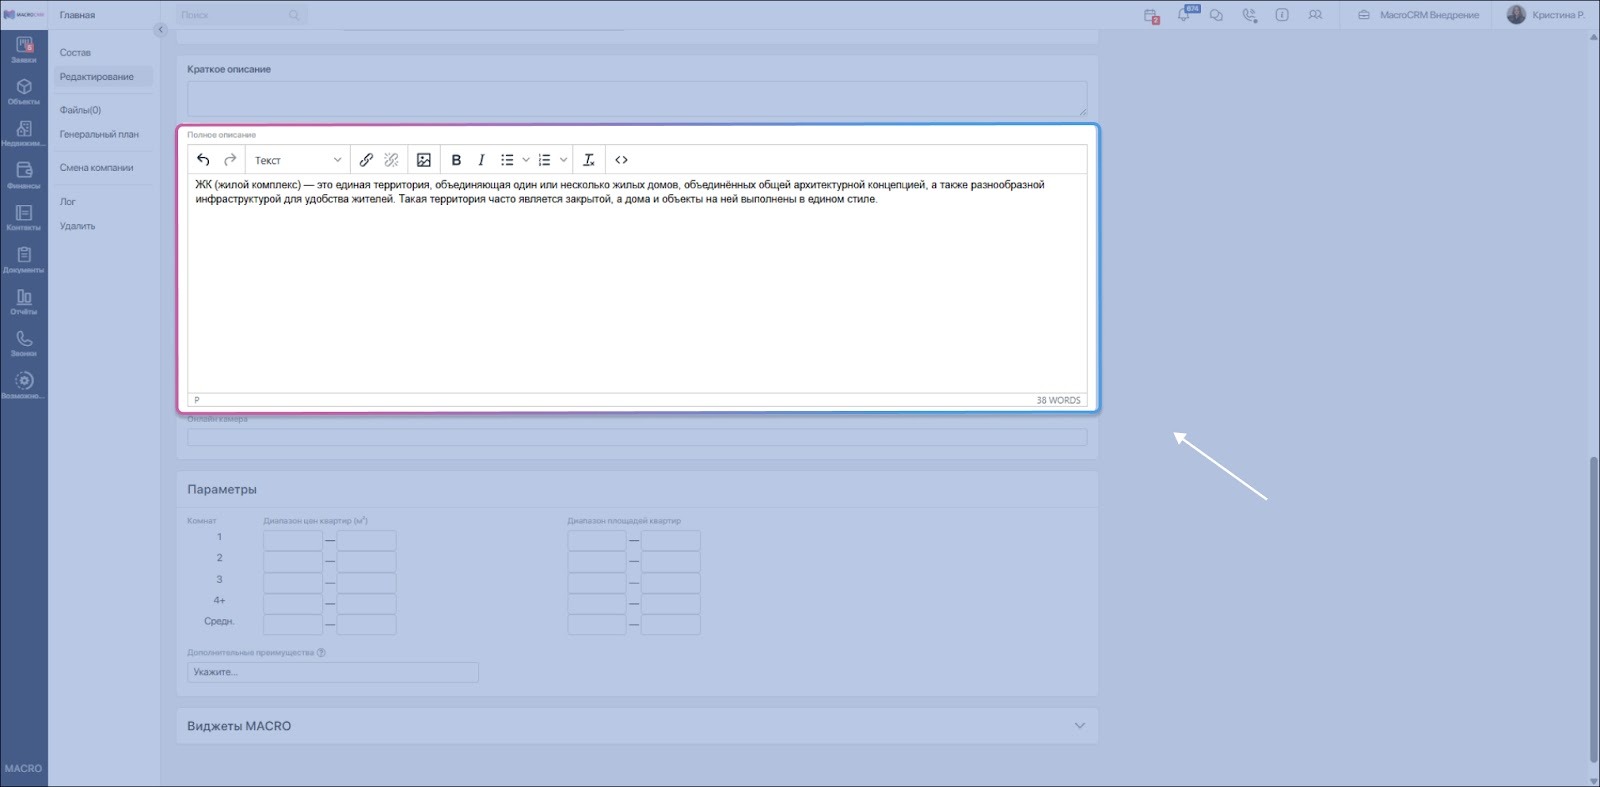Viewport: 1600px width, 787px height.
Task: Click the undo arrow in the editor toolbar
Action: point(203,160)
